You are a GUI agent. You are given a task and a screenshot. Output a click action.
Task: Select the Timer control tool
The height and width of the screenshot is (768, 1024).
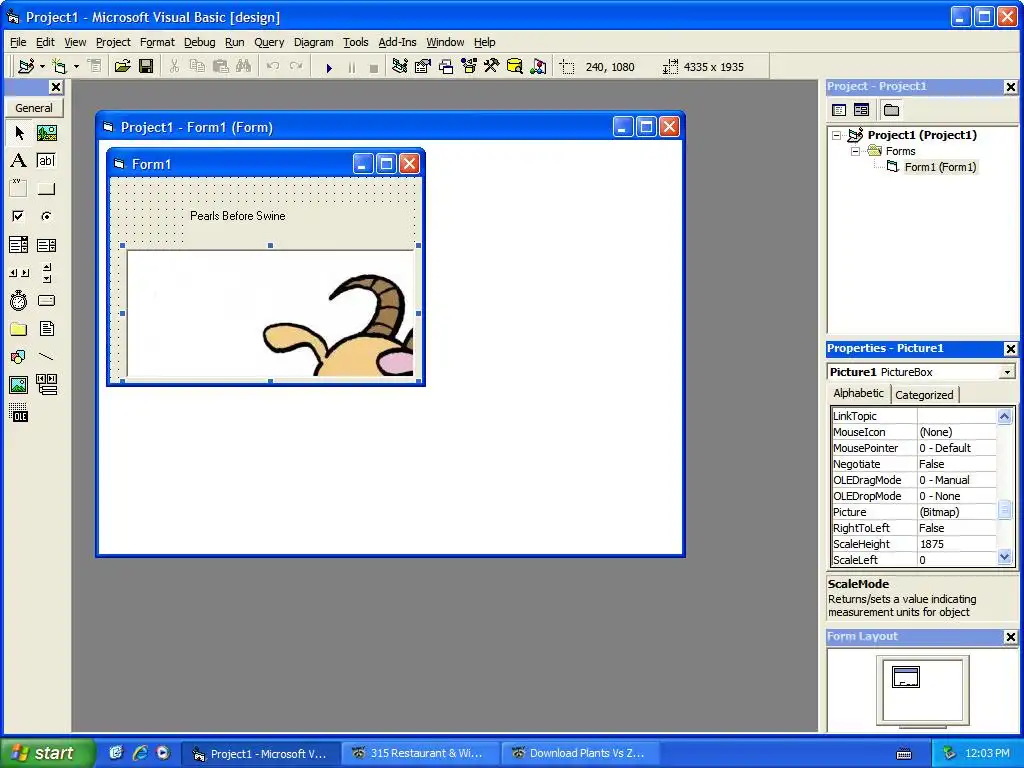(19, 301)
